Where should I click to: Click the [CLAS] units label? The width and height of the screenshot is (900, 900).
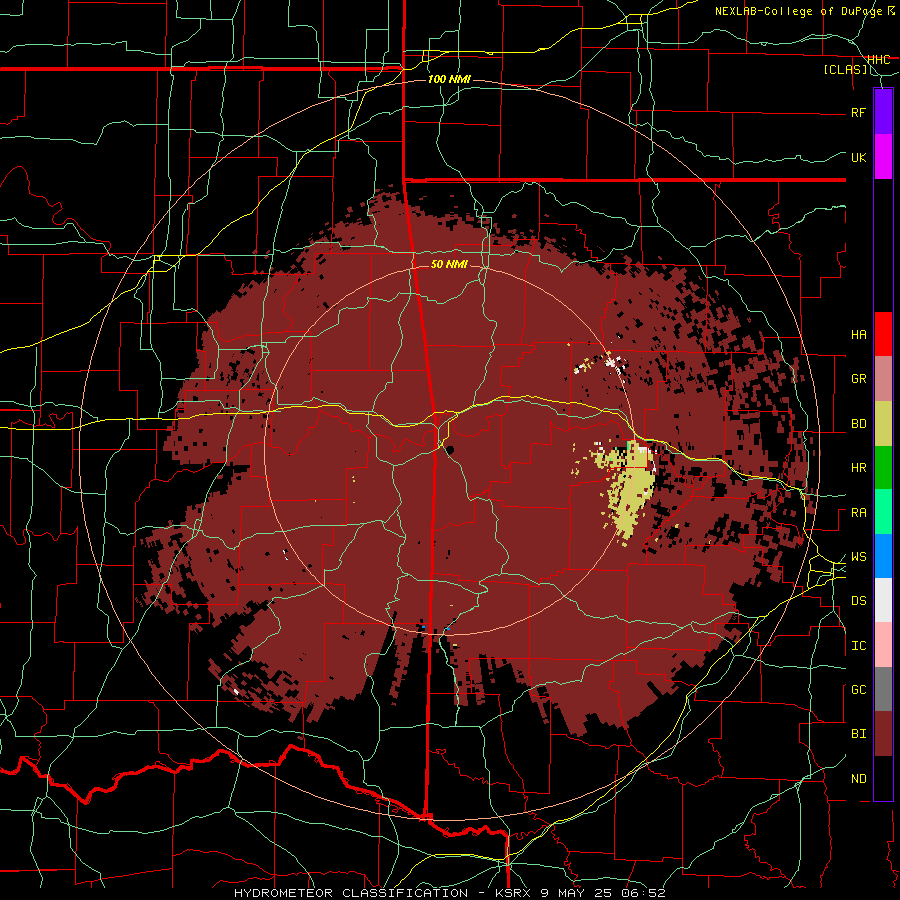click(x=845, y=70)
